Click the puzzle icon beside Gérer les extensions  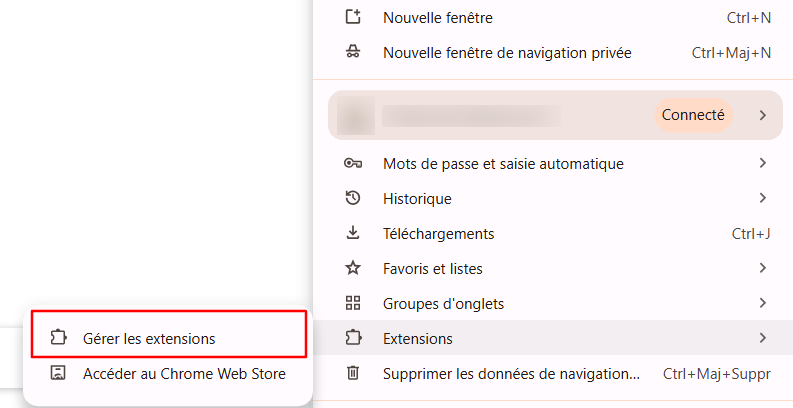click(x=58, y=338)
